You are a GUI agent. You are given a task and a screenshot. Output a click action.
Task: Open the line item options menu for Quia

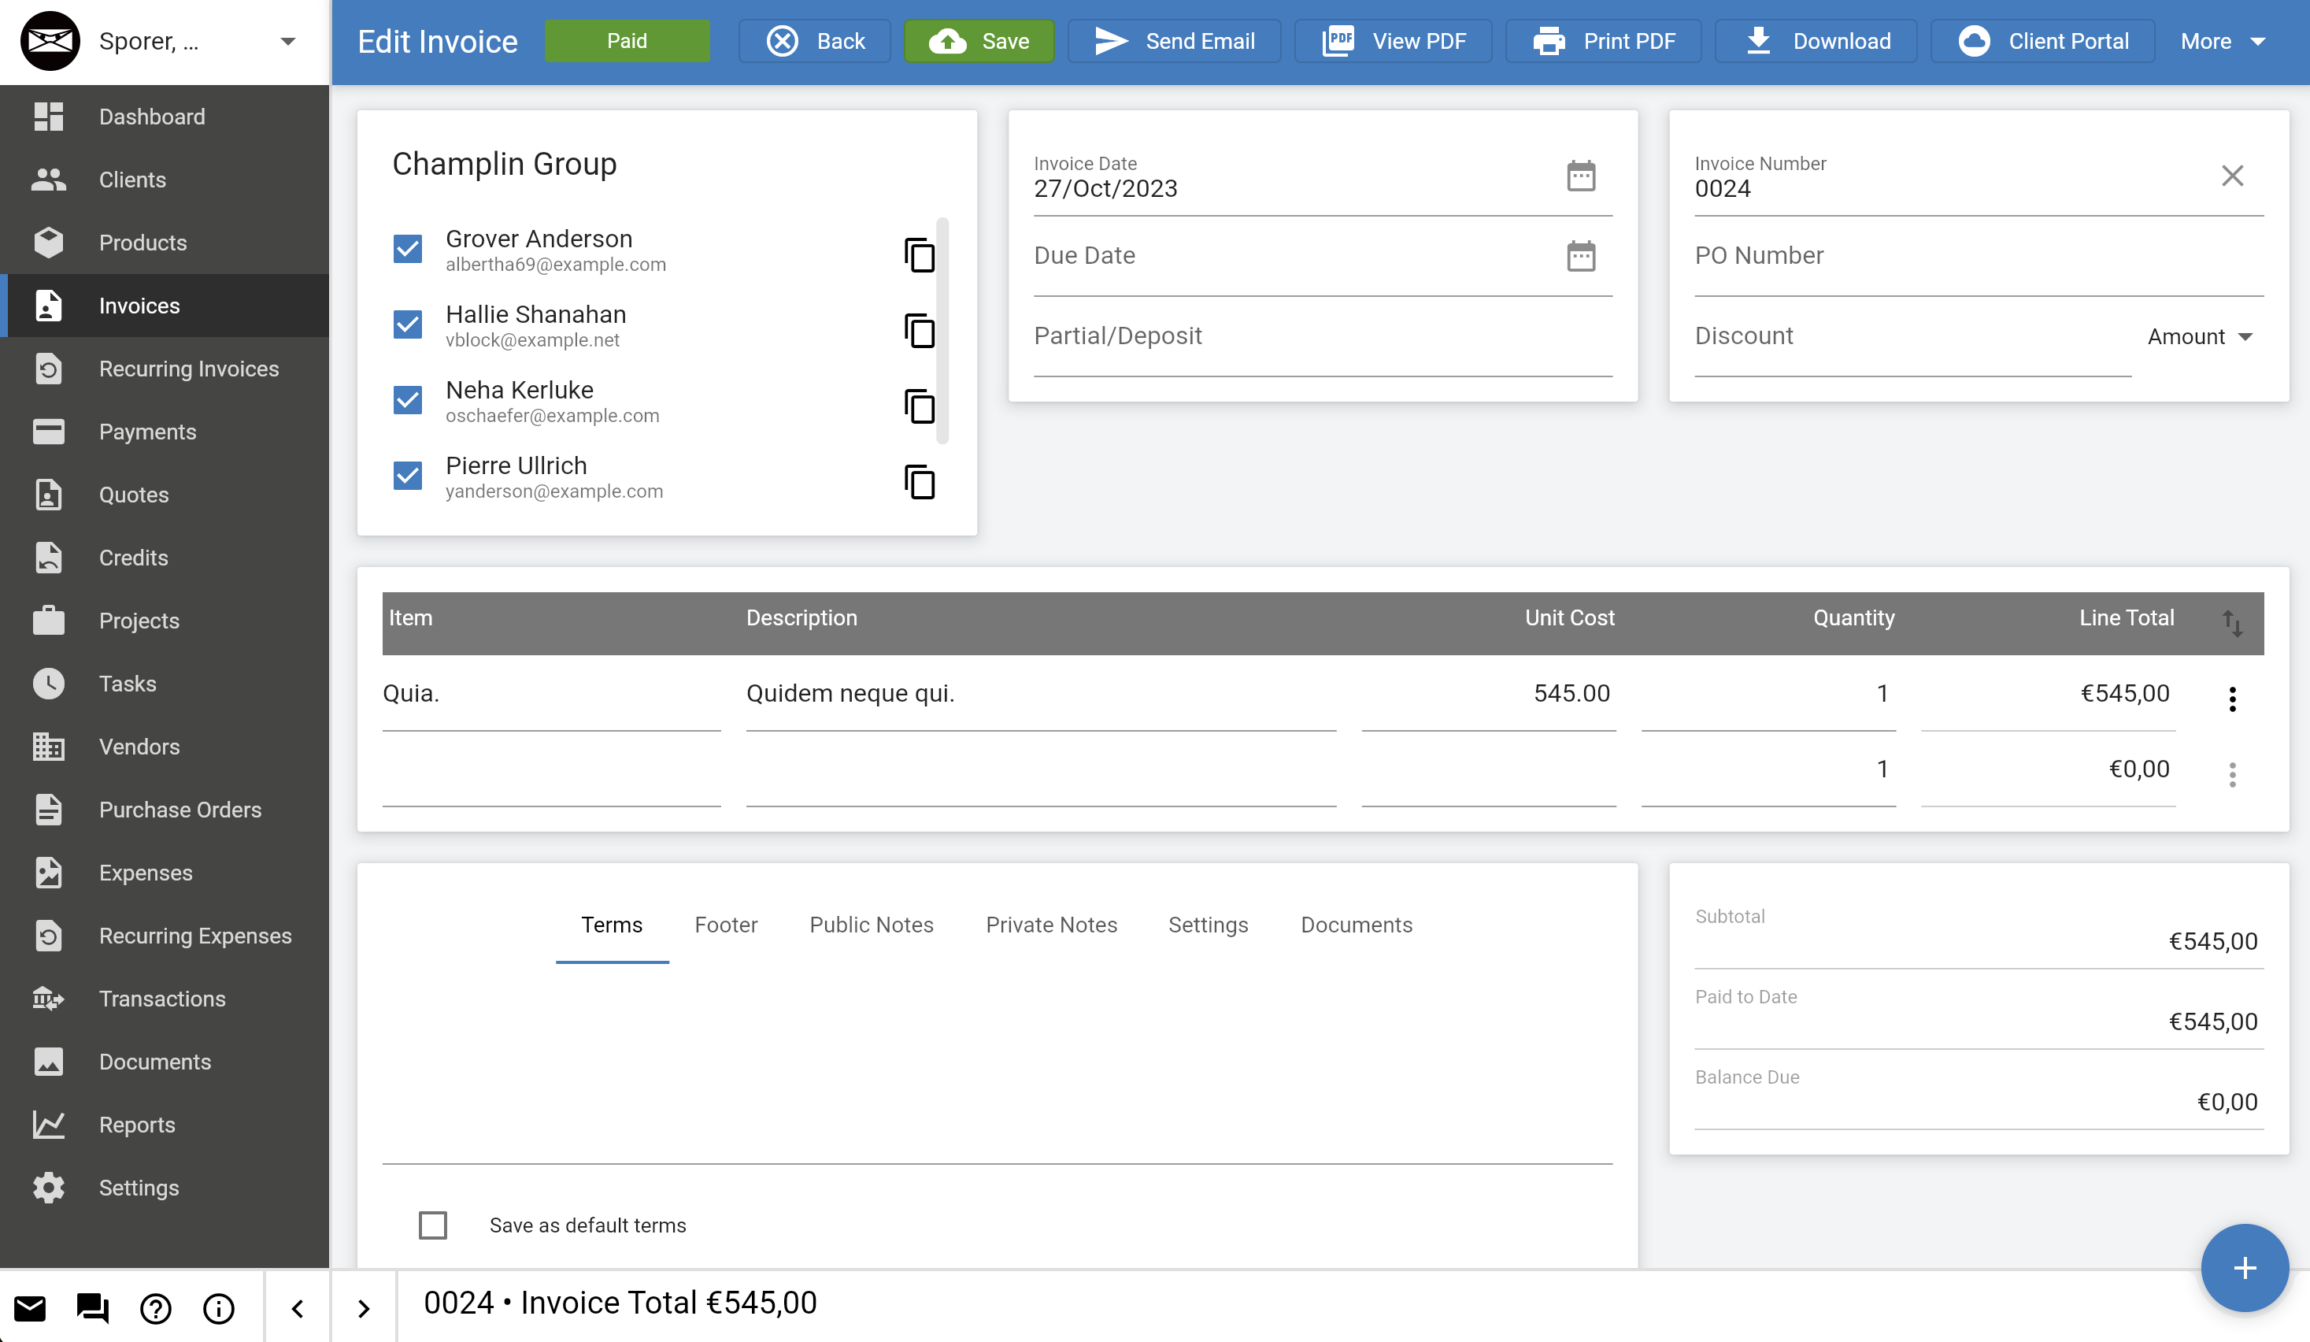[2232, 698]
